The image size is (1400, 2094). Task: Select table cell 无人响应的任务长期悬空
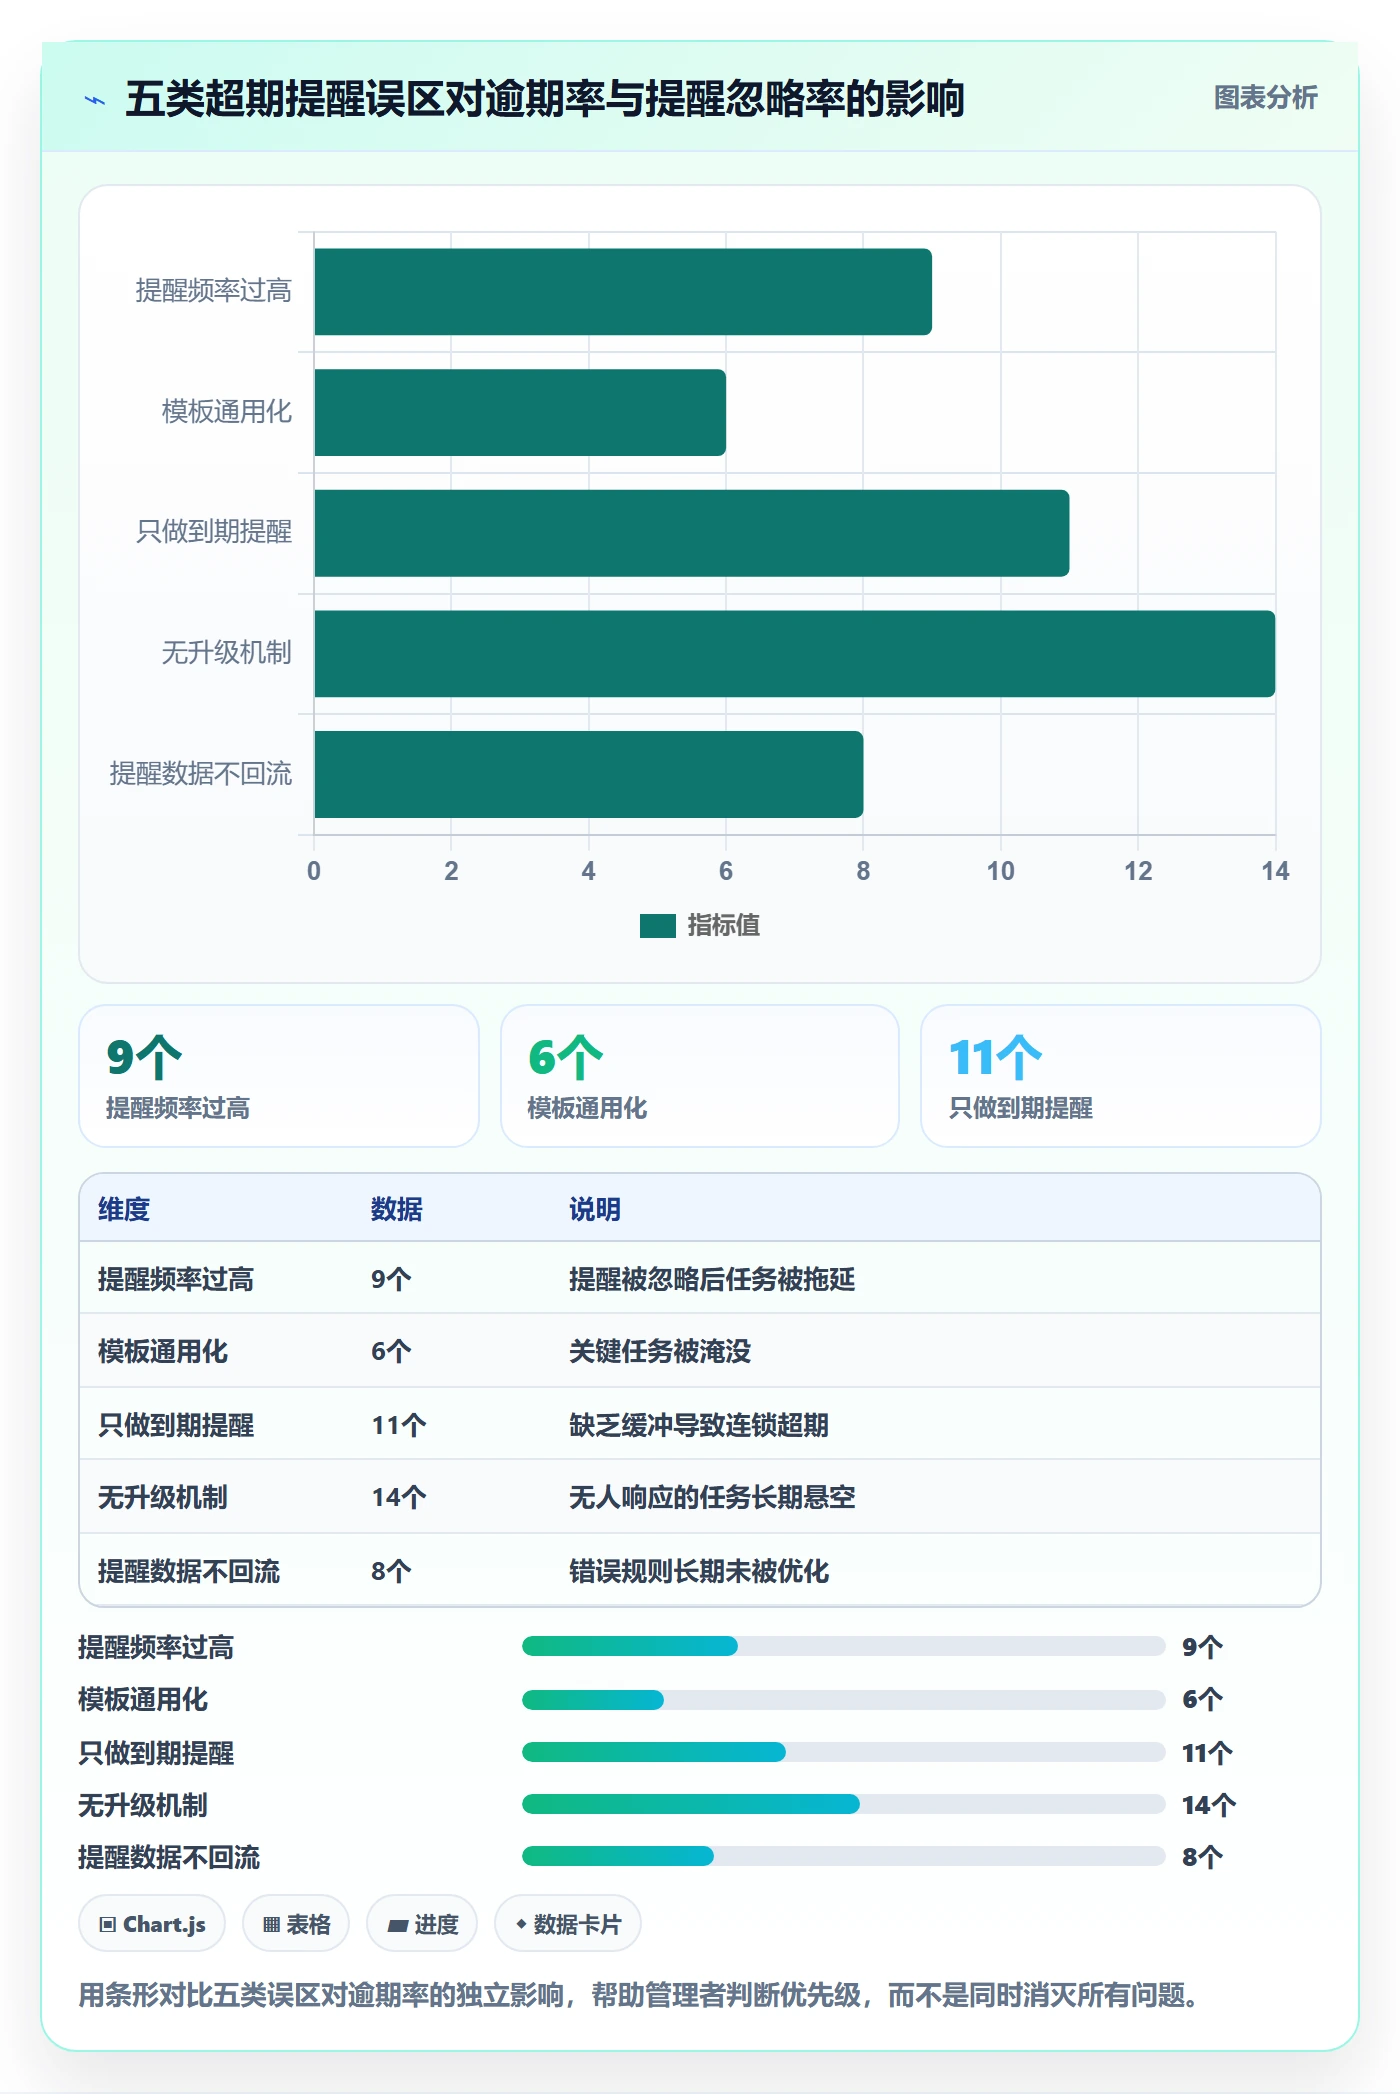pyautogui.click(x=712, y=1497)
